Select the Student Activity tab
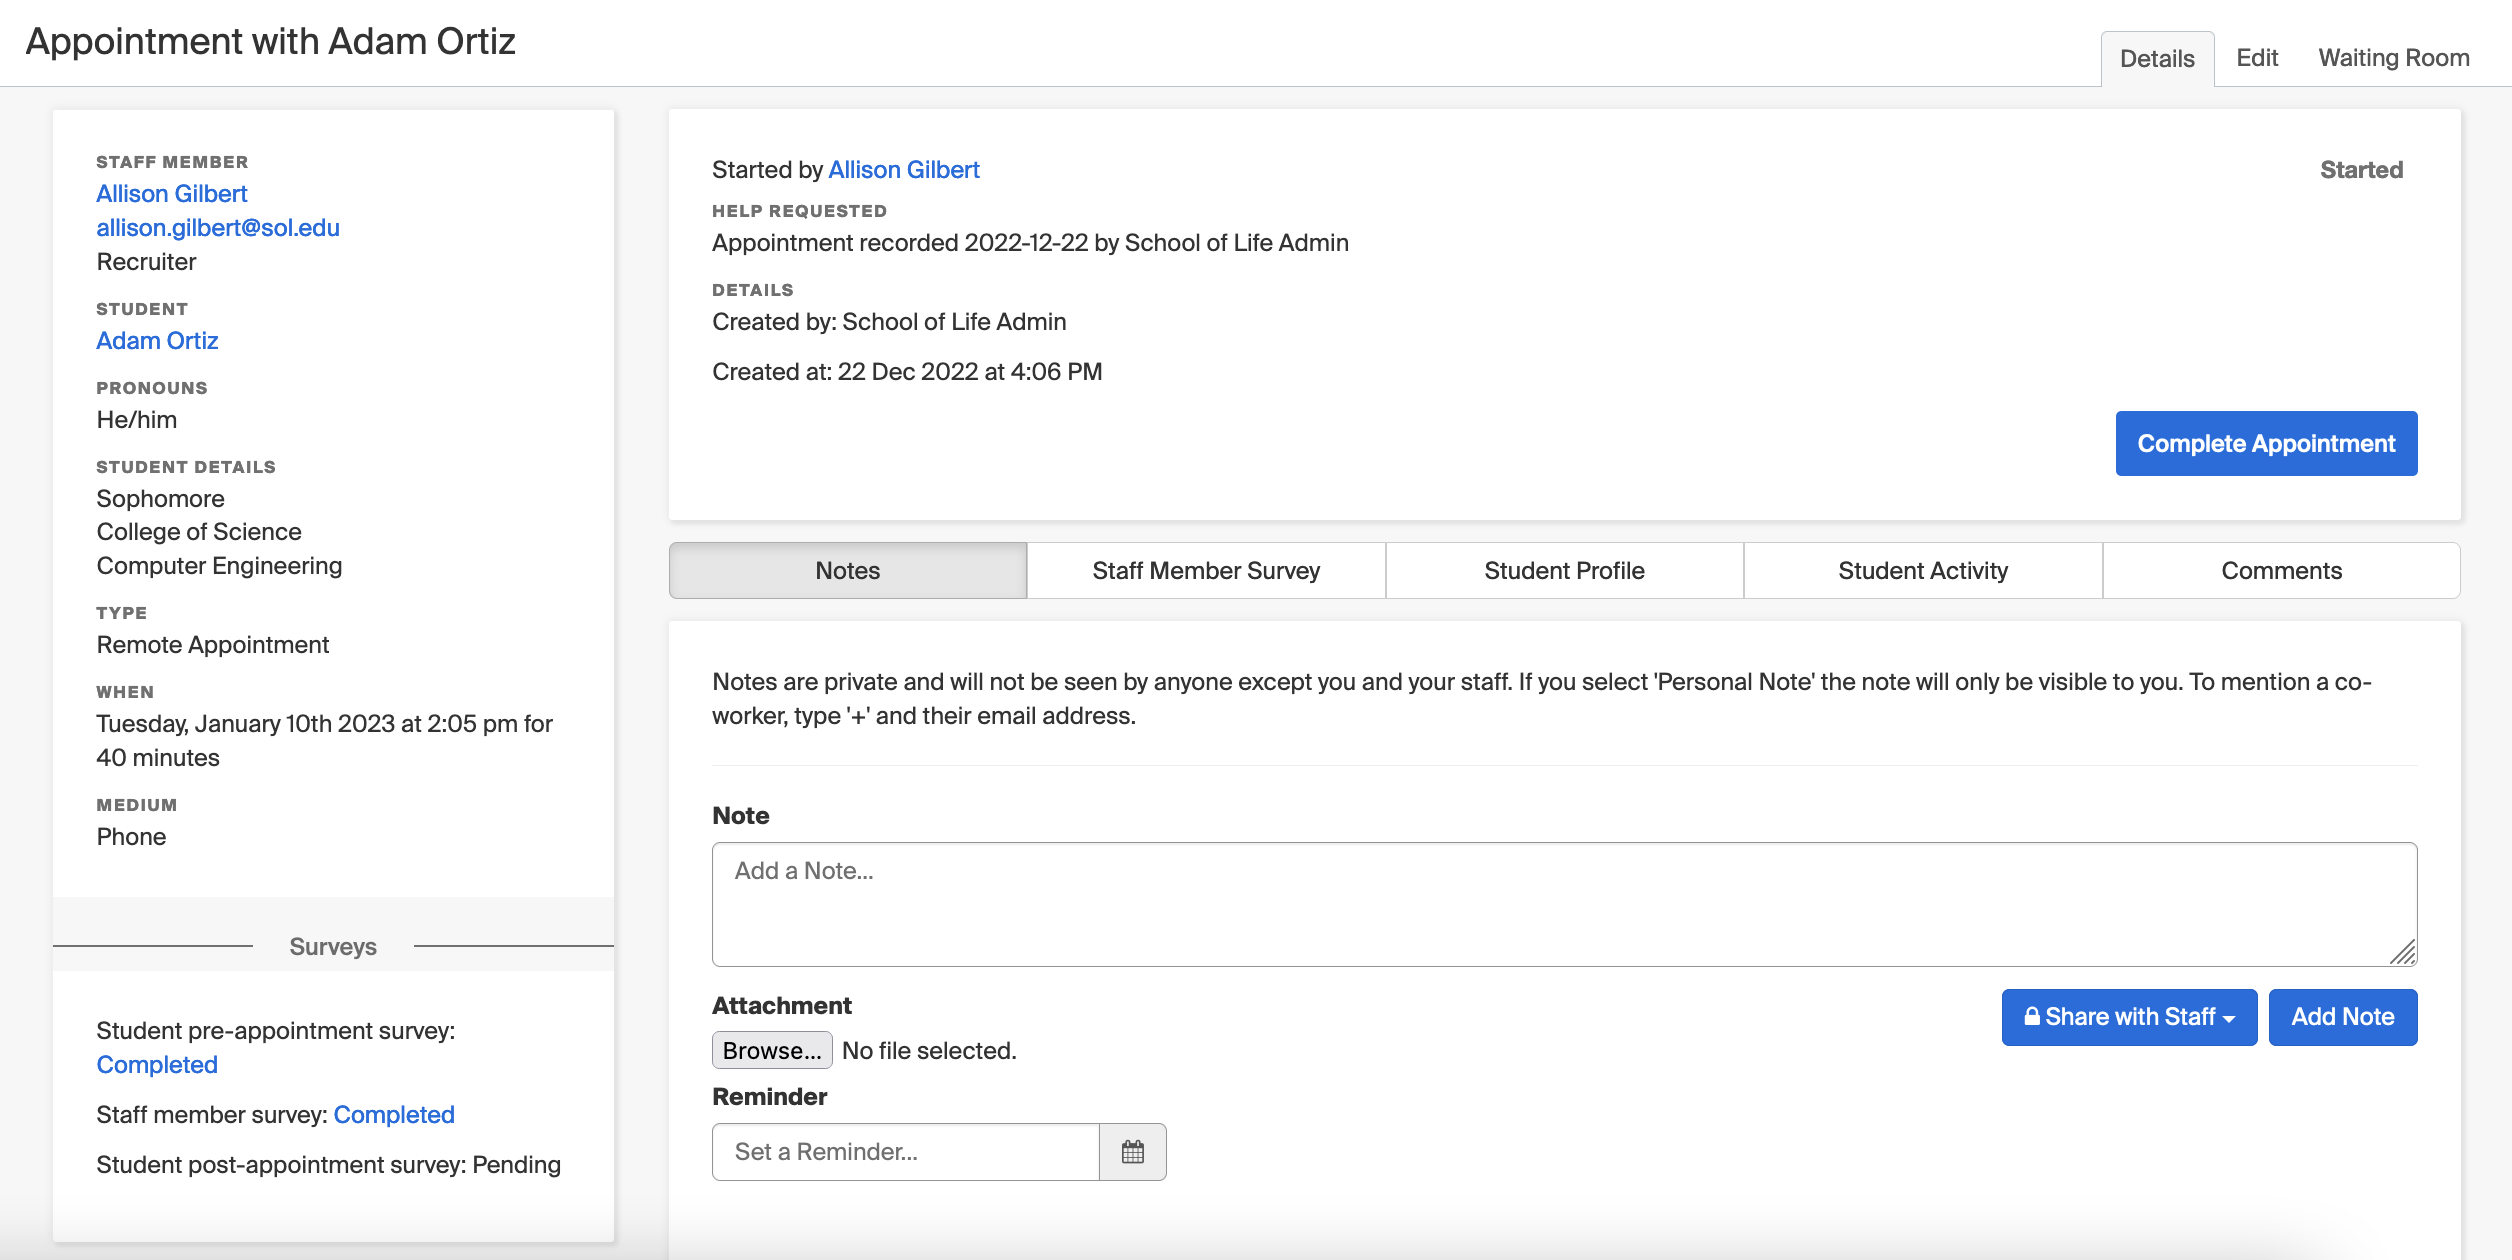The image size is (2512, 1260). (x=1922, y=570)
